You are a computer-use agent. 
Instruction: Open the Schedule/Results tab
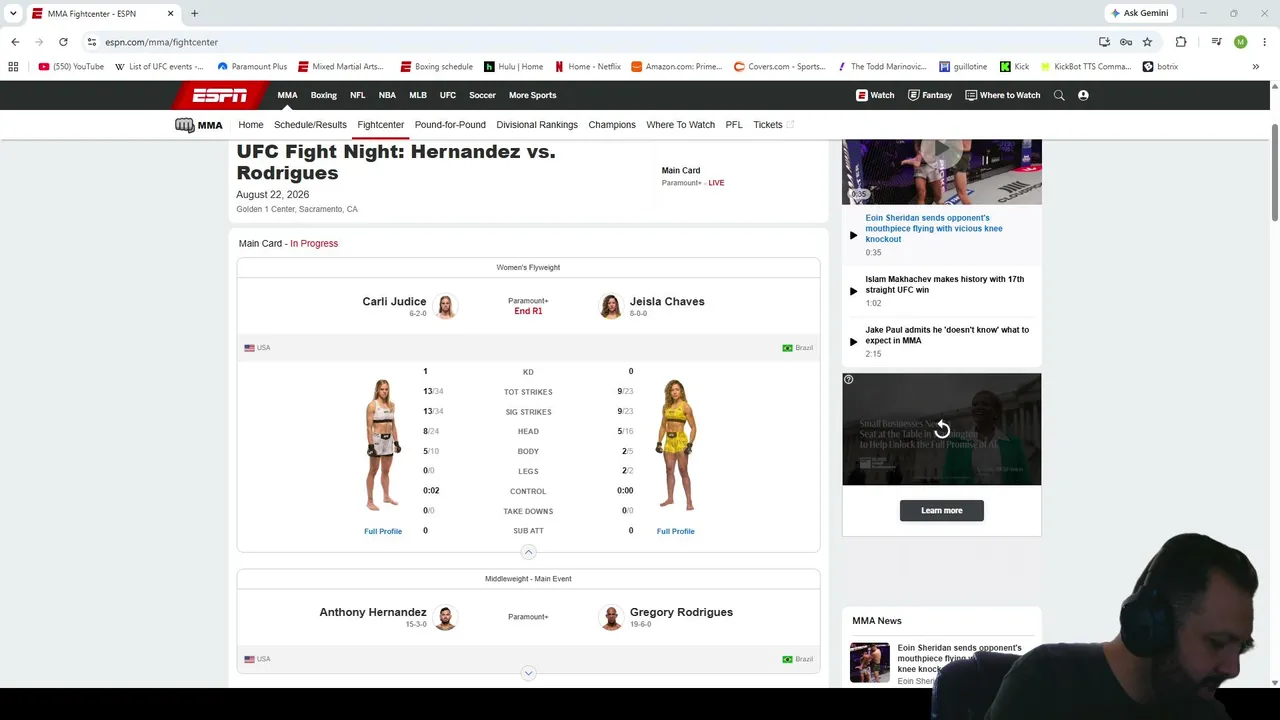(x=310, y=125)
